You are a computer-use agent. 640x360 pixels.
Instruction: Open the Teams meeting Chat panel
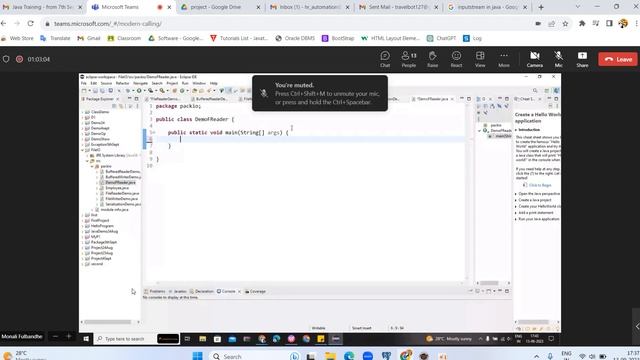tap(385, 59)
